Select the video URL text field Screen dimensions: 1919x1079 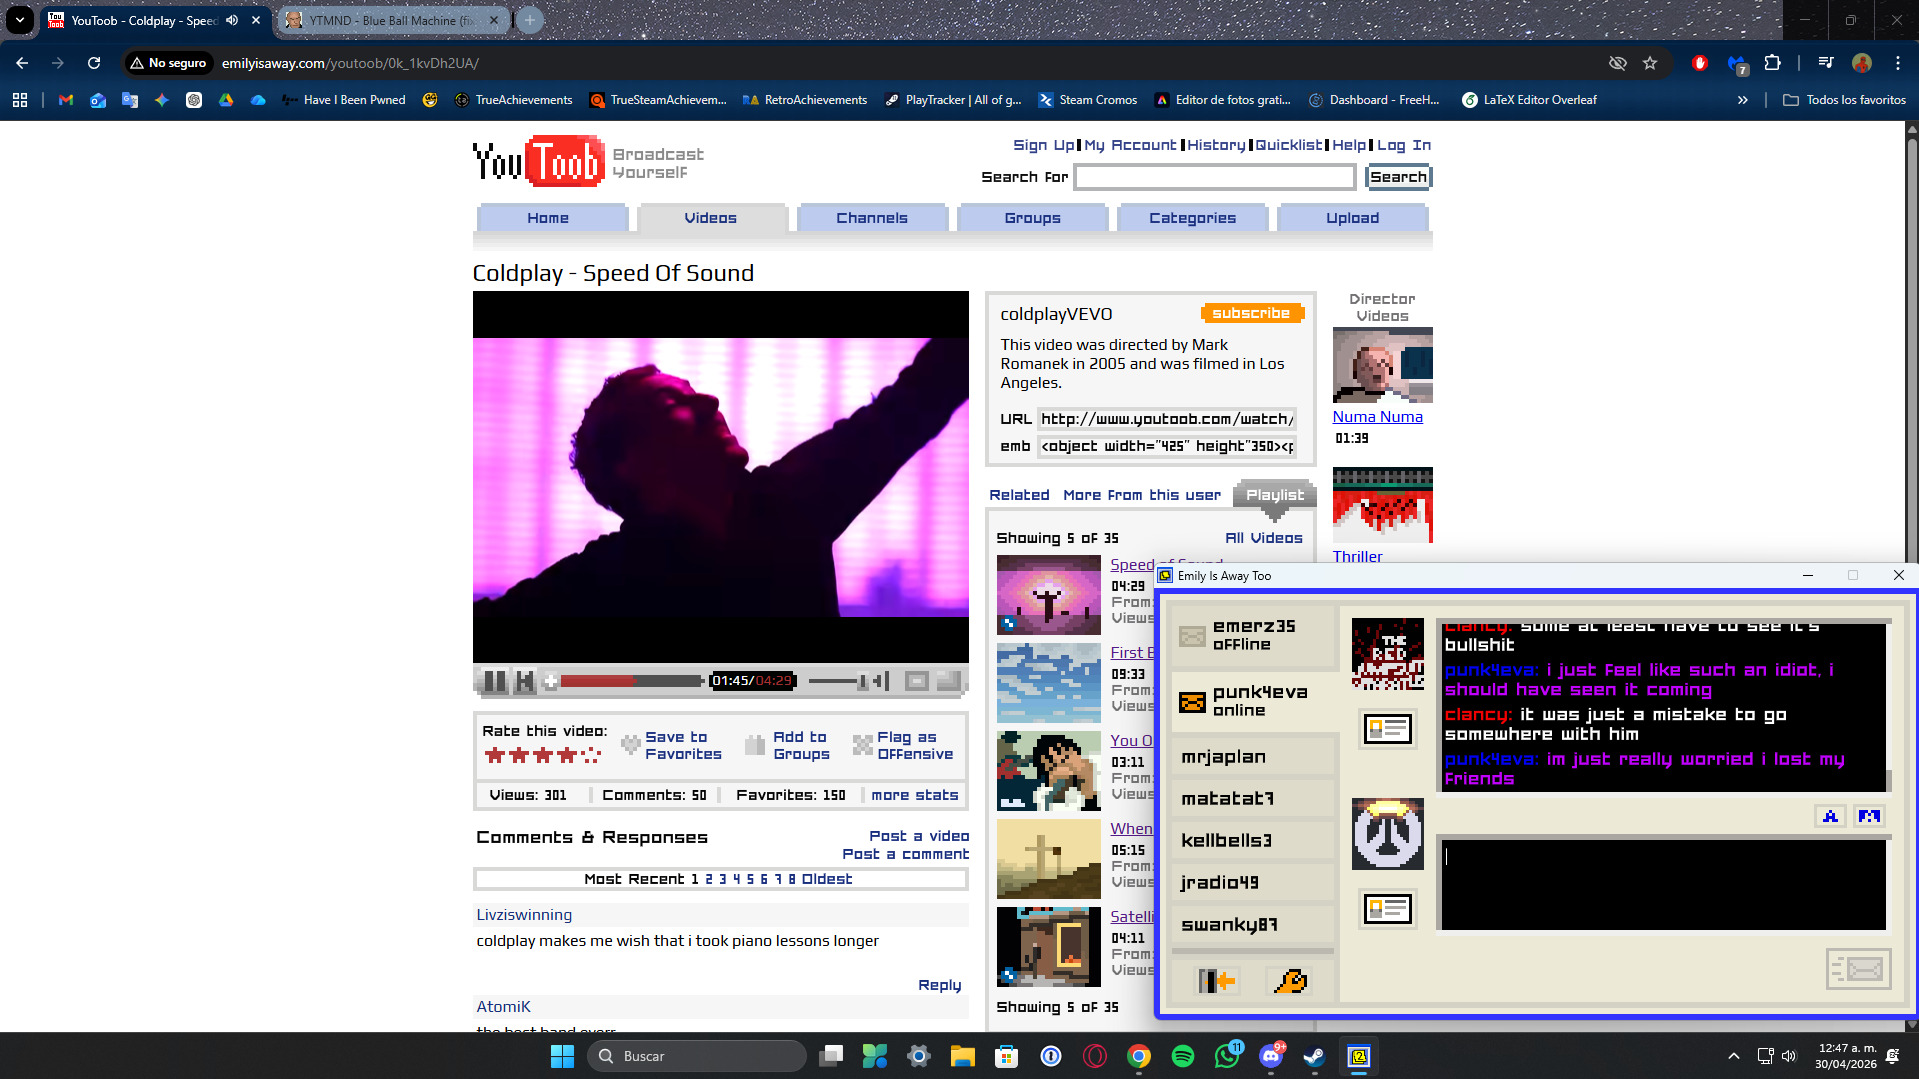(x=1166, y=419)
